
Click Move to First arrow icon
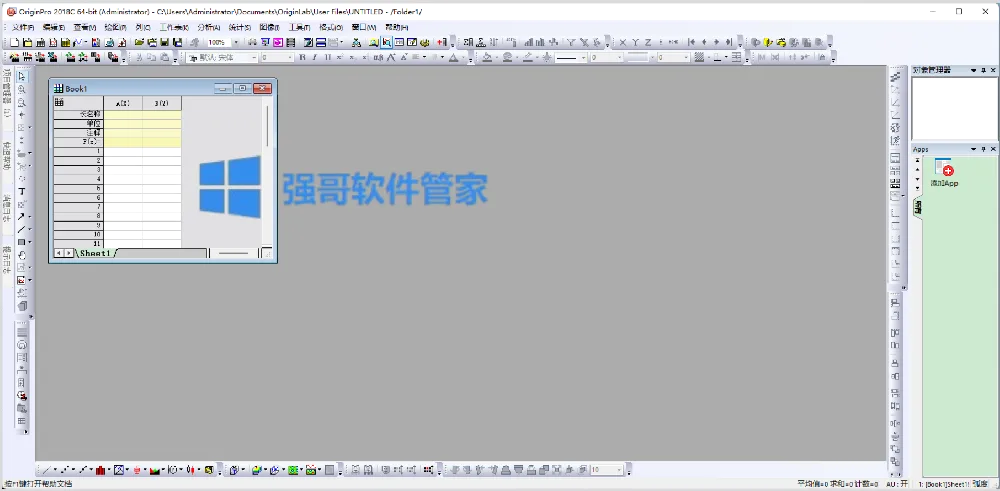pos(691,42)
